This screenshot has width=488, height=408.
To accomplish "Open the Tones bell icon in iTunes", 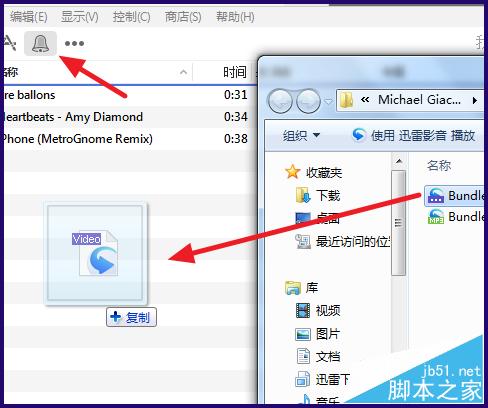I will 40,43.
